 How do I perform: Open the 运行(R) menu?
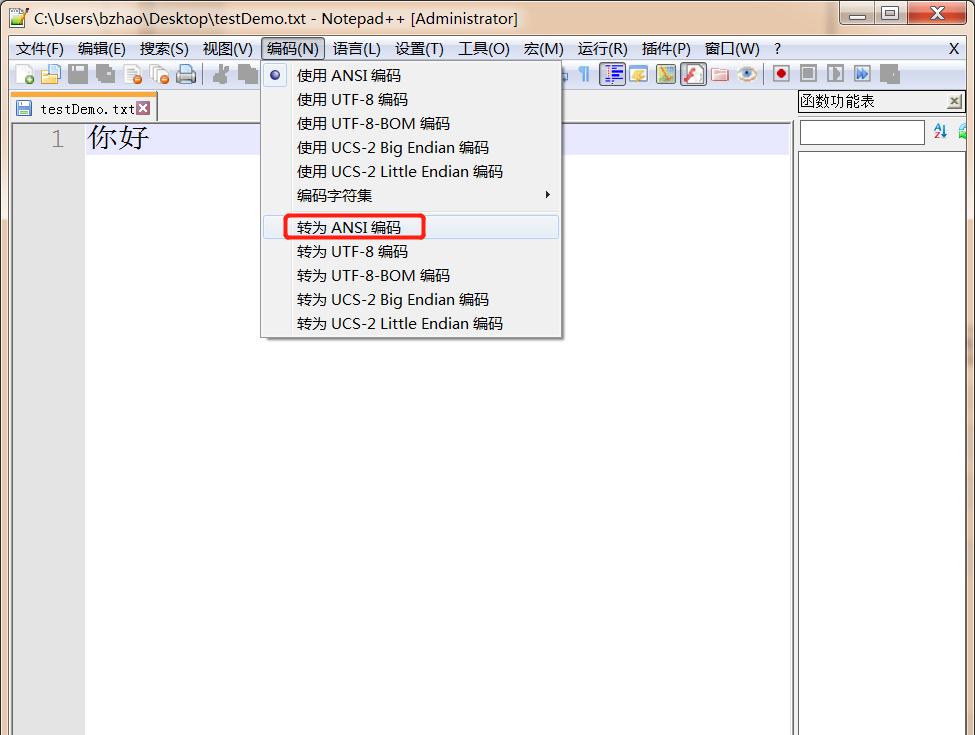click(x=603, y=49)
